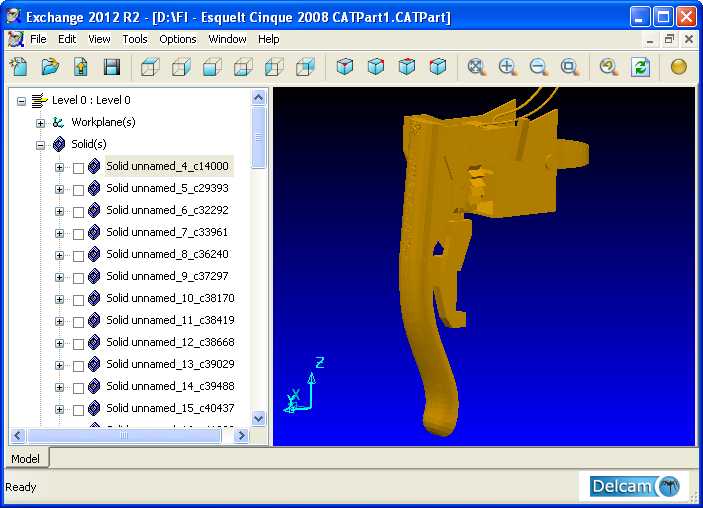703x508 pixels.
Task: Select isometric view with red front corner
Action: pos(344,67)
